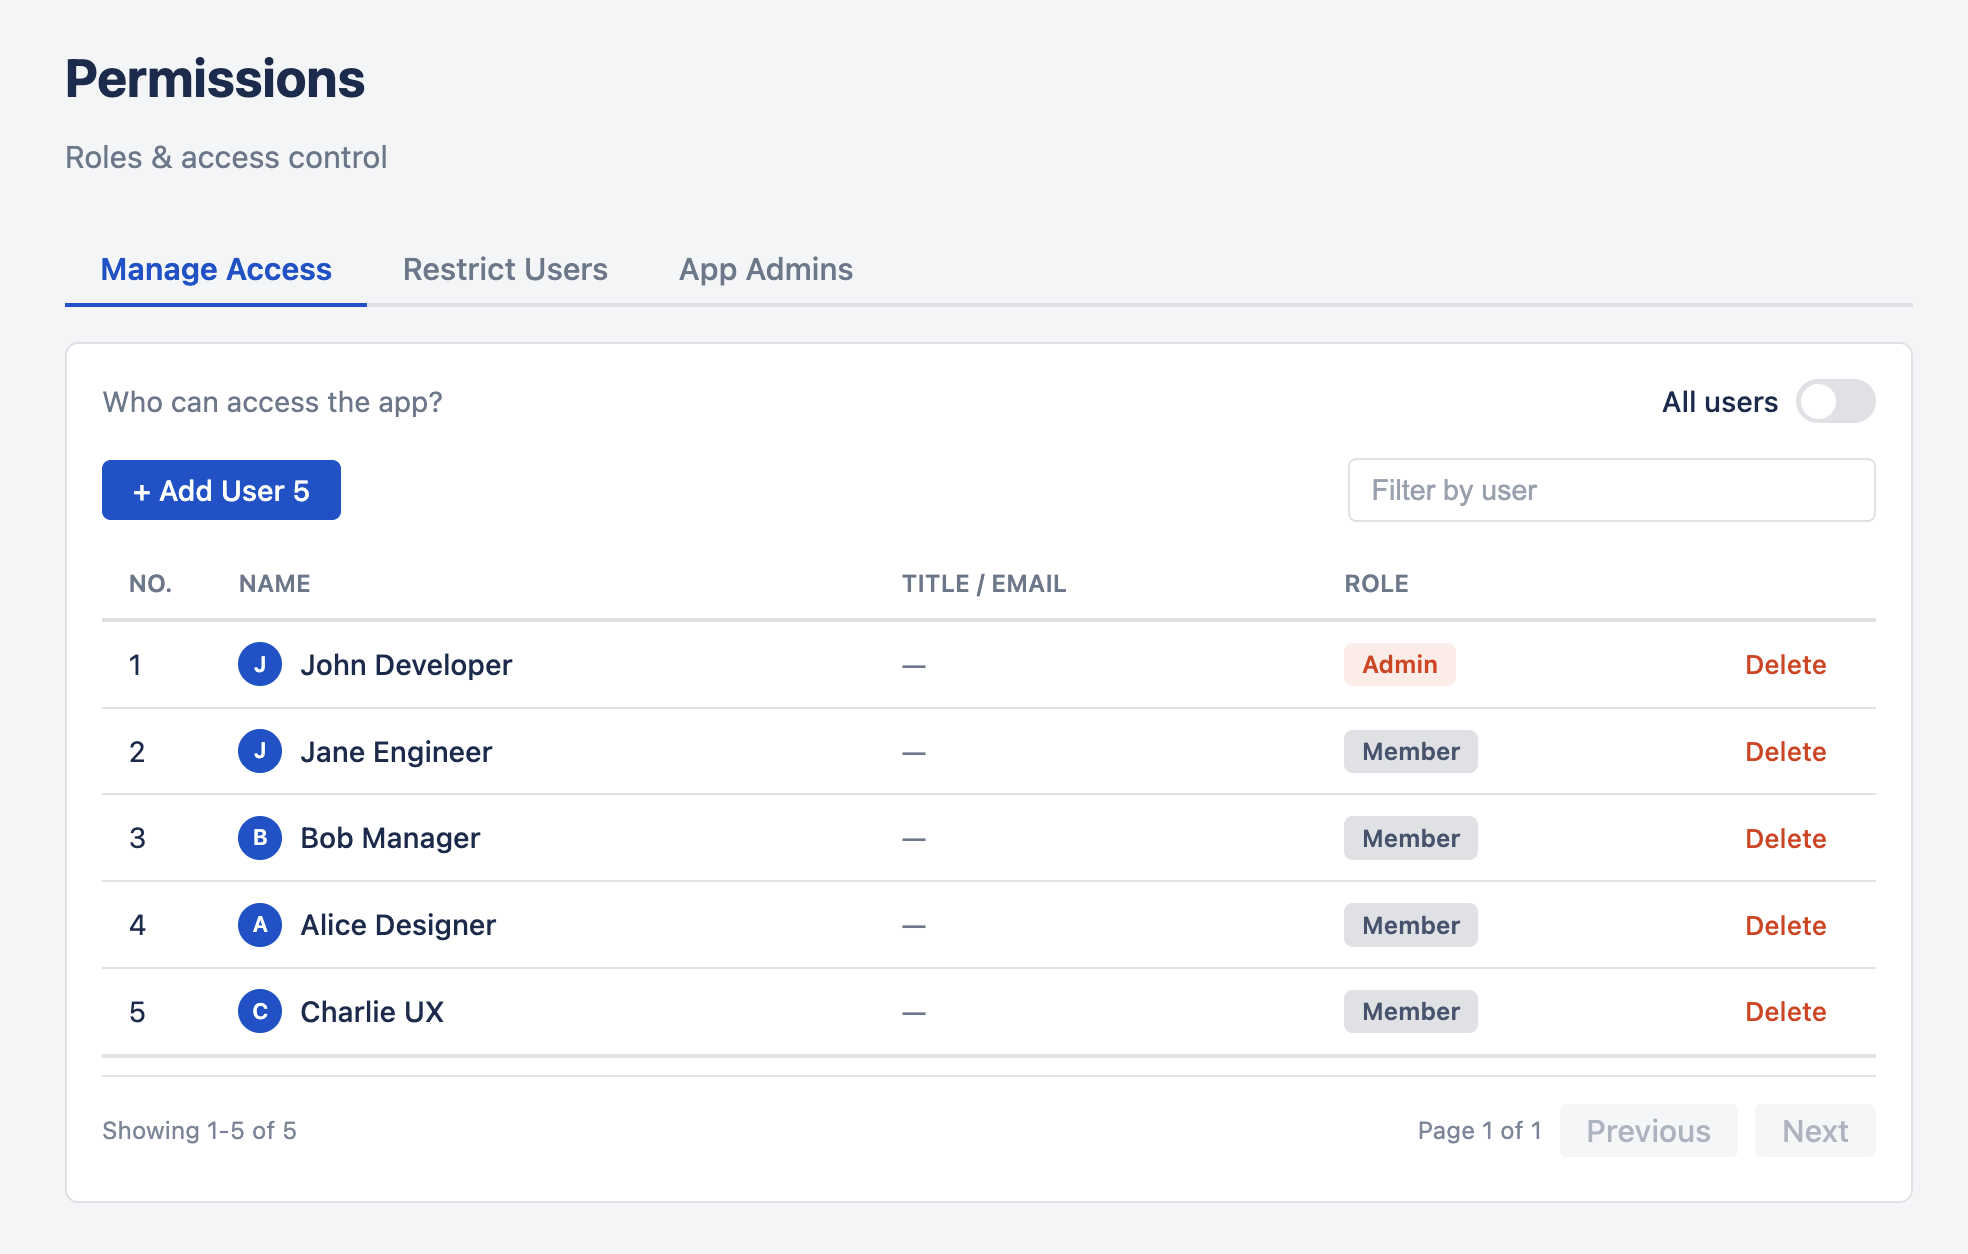Click the Next pagination button

pyautogui.click(x=1814, y=1130)
